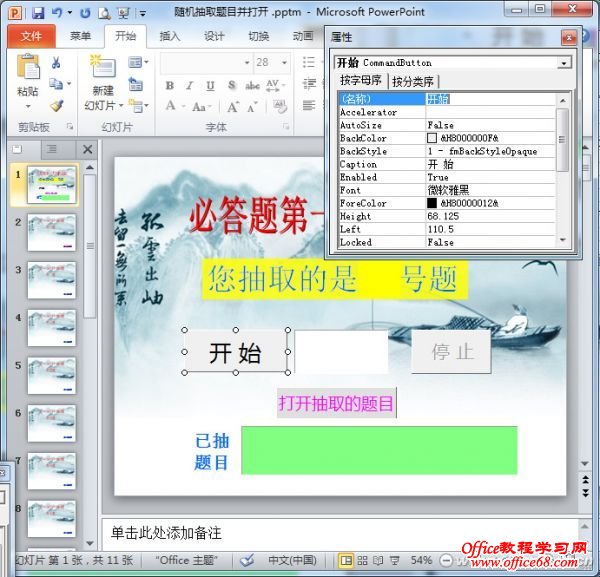Open the font size 28 dropdown
Viewport: 600px width, 577px height.
[284, 63]
